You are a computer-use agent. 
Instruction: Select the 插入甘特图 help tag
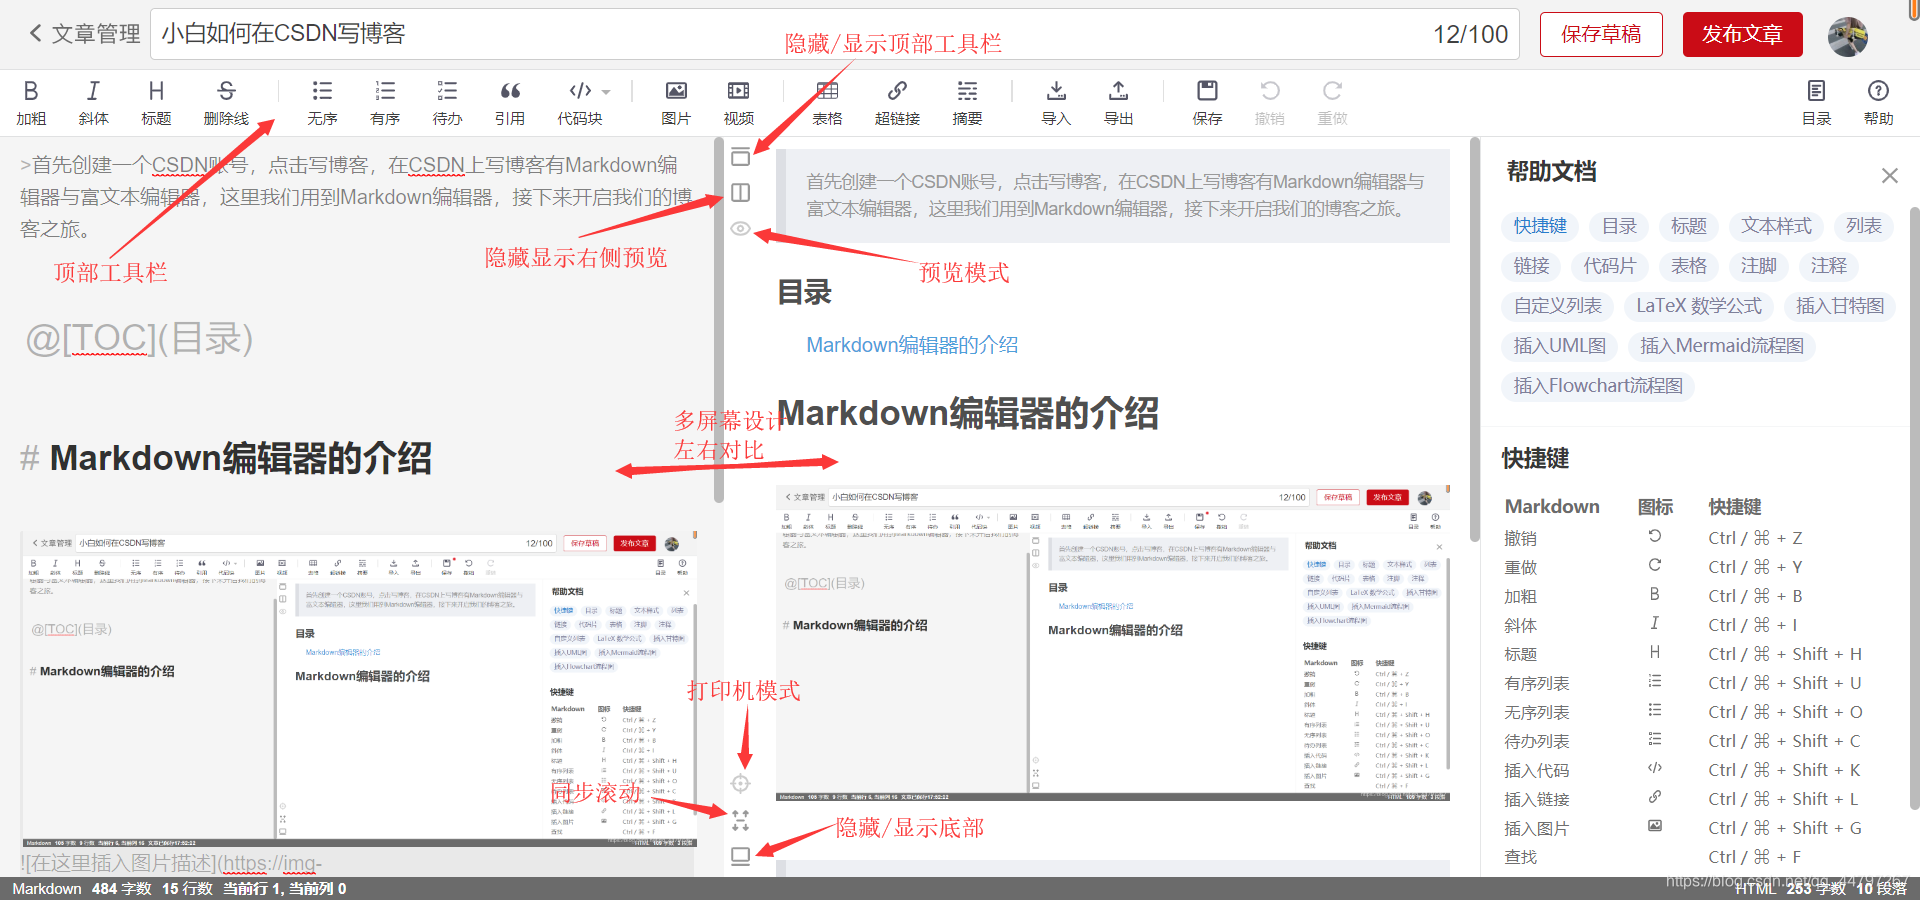pos(1840,306)
